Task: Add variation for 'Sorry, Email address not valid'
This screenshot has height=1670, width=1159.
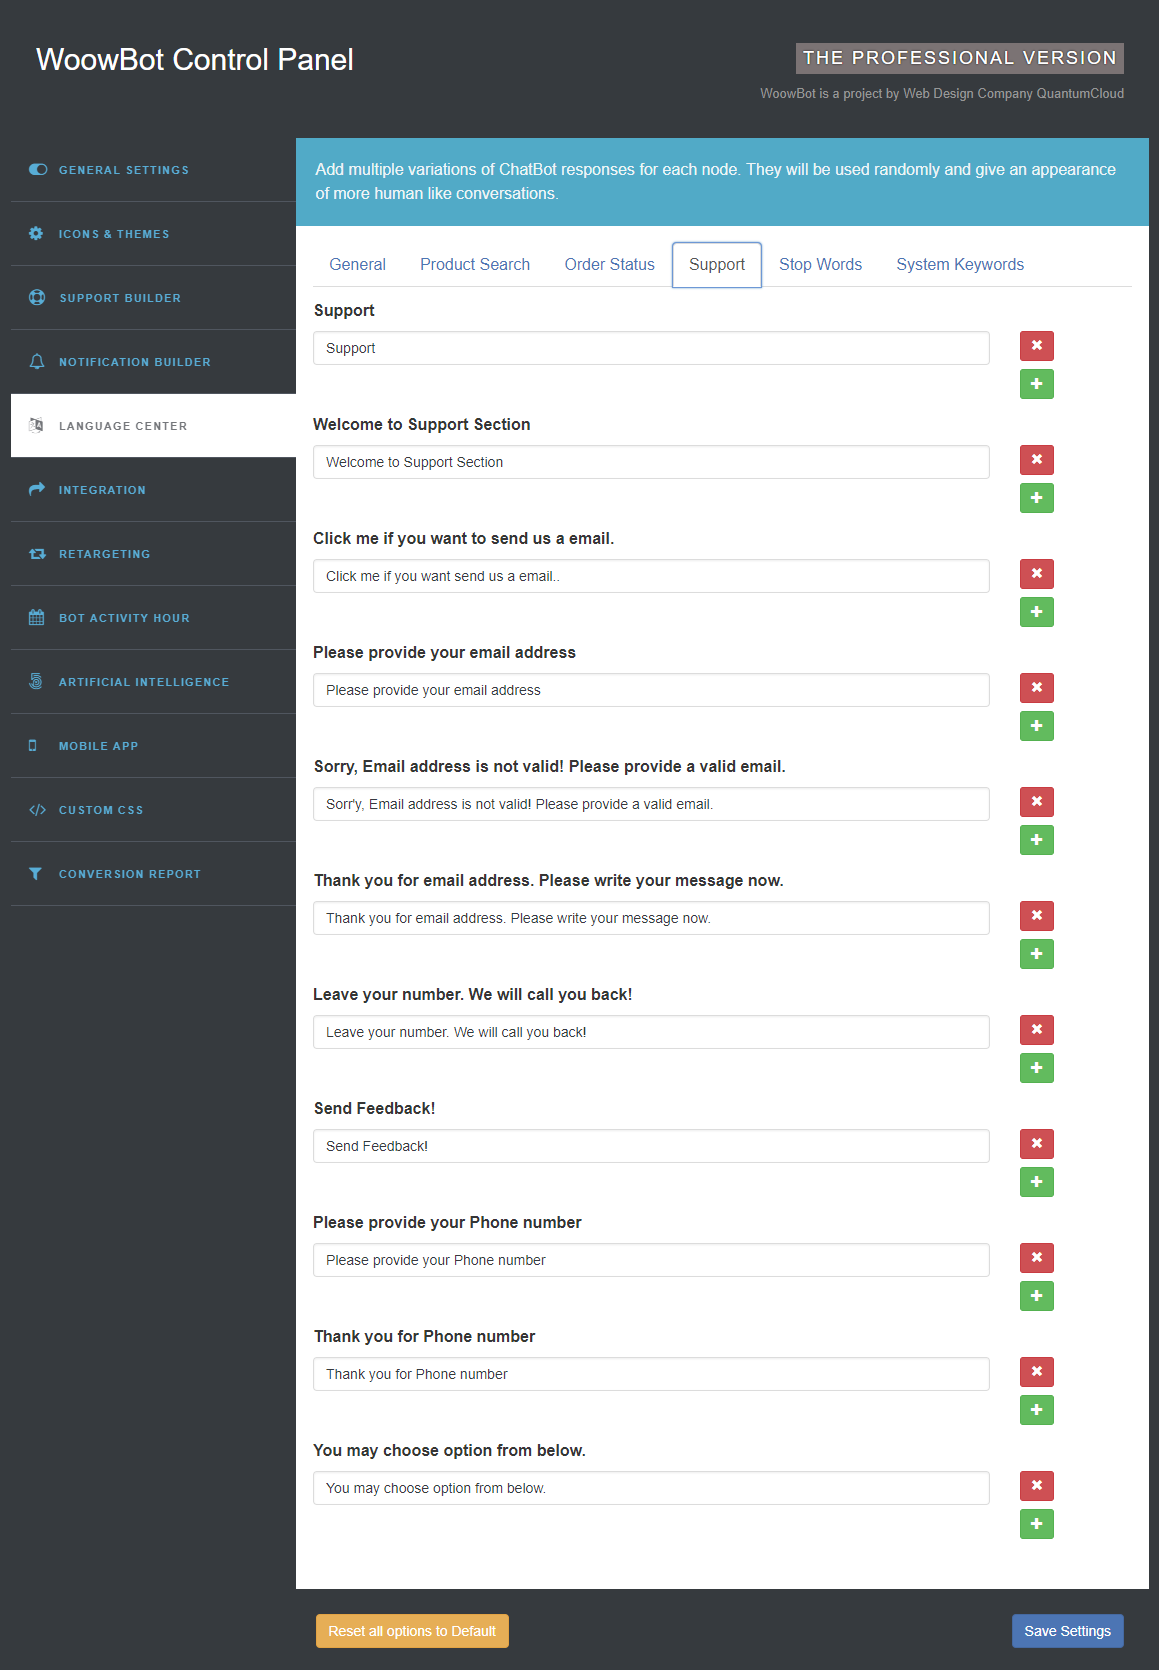Action: point(1037,839)
